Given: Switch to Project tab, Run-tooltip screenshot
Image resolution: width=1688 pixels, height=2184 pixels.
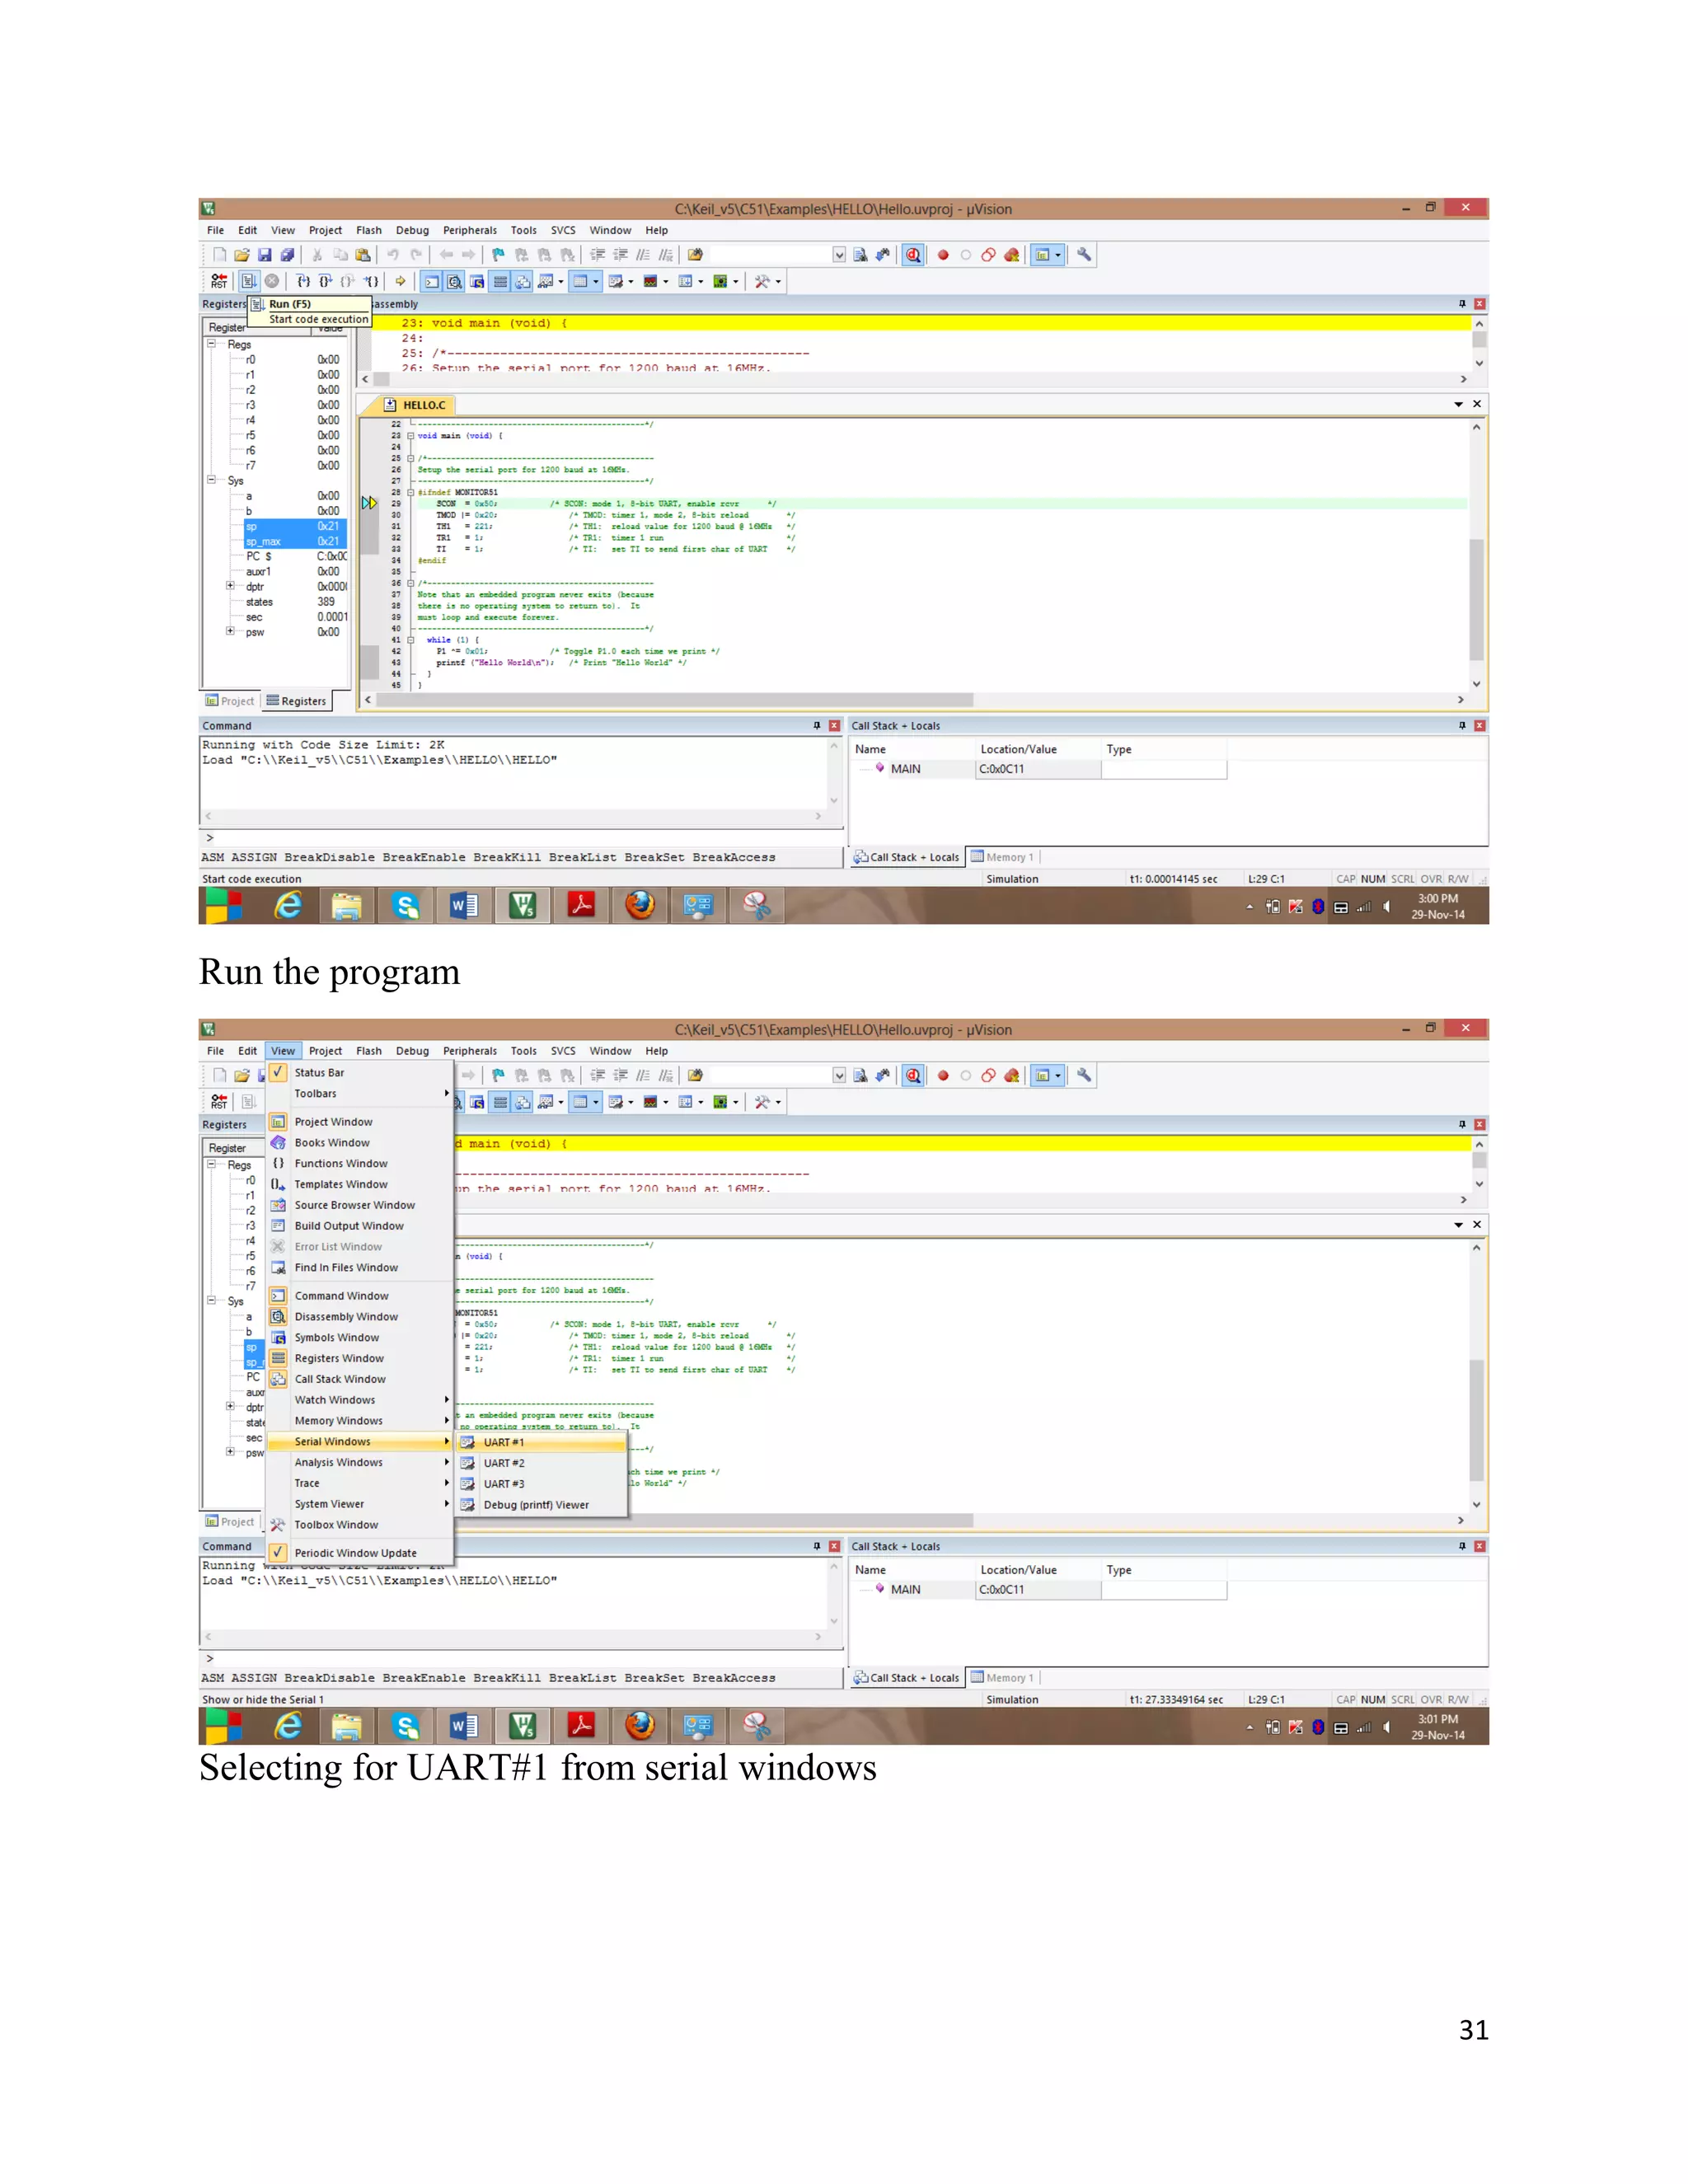Looking at the screenshot, I should 230,701.
